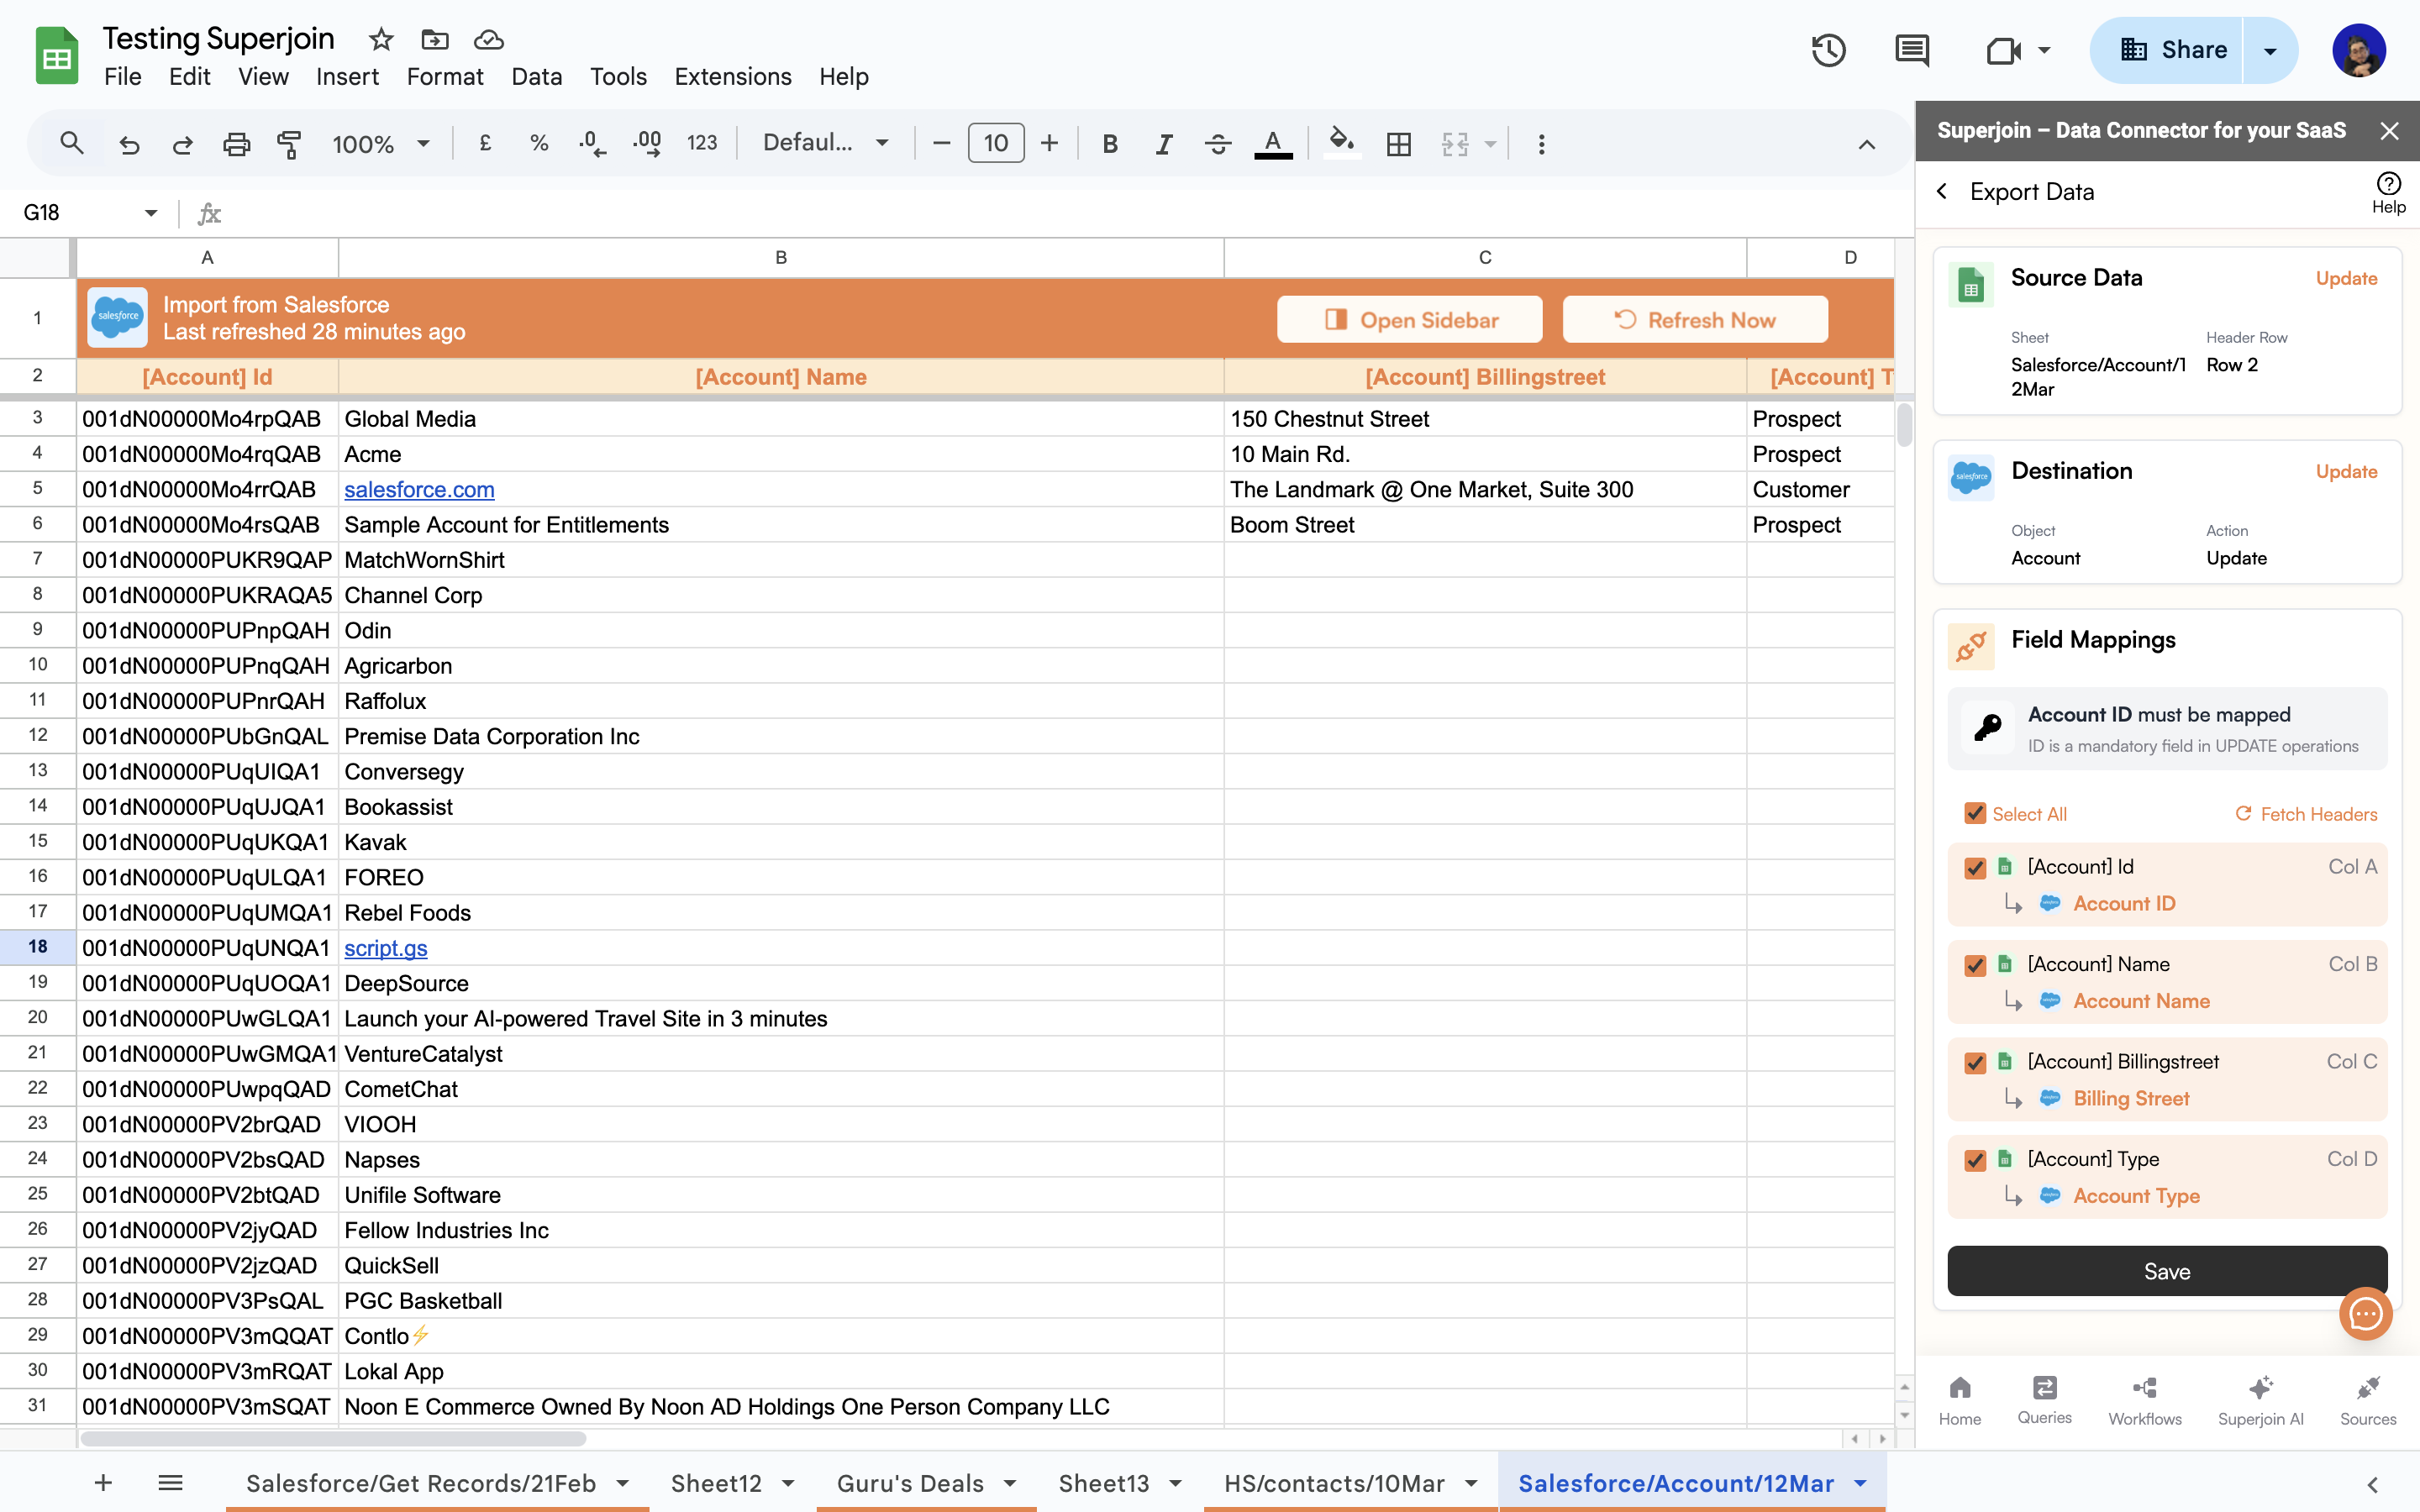This screenshot has width=2420, height=1512.
Task: Click the paint format roller icon
Action: pyautogui.click(x=289, y=144)
